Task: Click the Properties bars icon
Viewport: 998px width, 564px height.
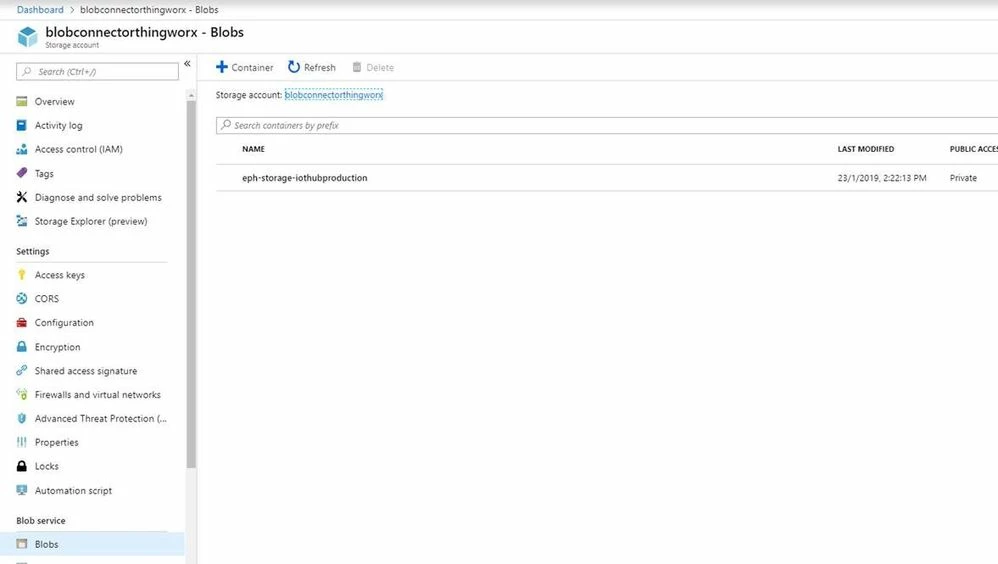Action: 22,442
